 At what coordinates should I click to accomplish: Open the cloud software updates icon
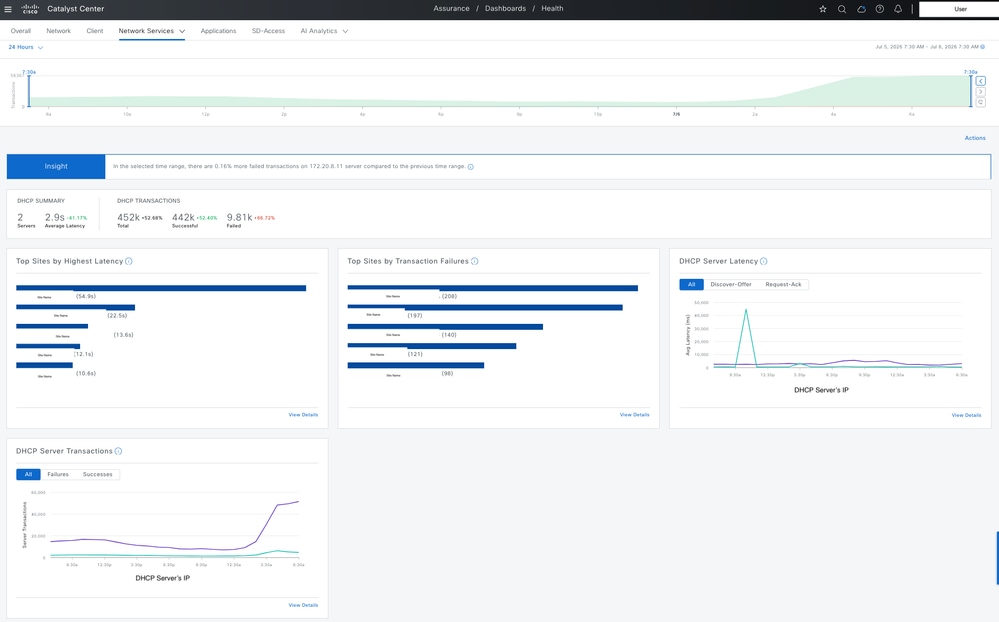coord(861,9)
